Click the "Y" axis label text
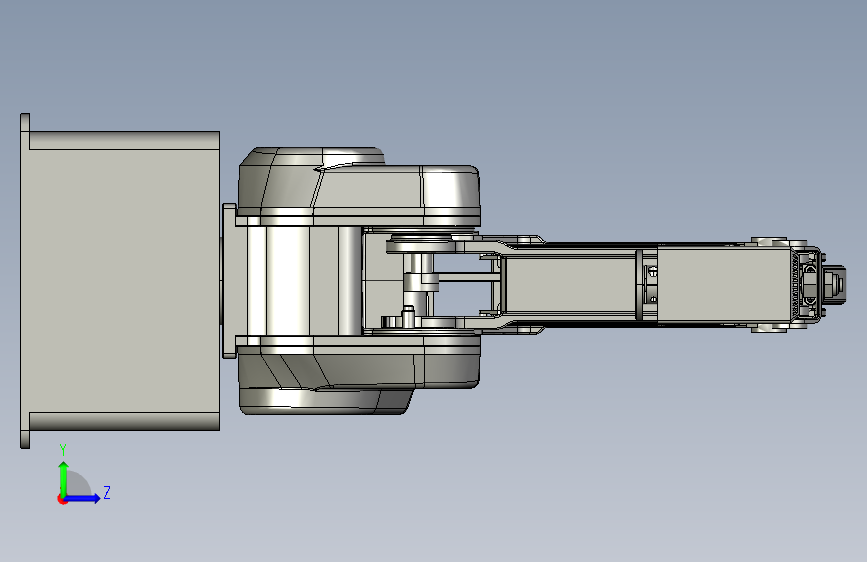Viewport: 867px width, 562px height. 63,450
